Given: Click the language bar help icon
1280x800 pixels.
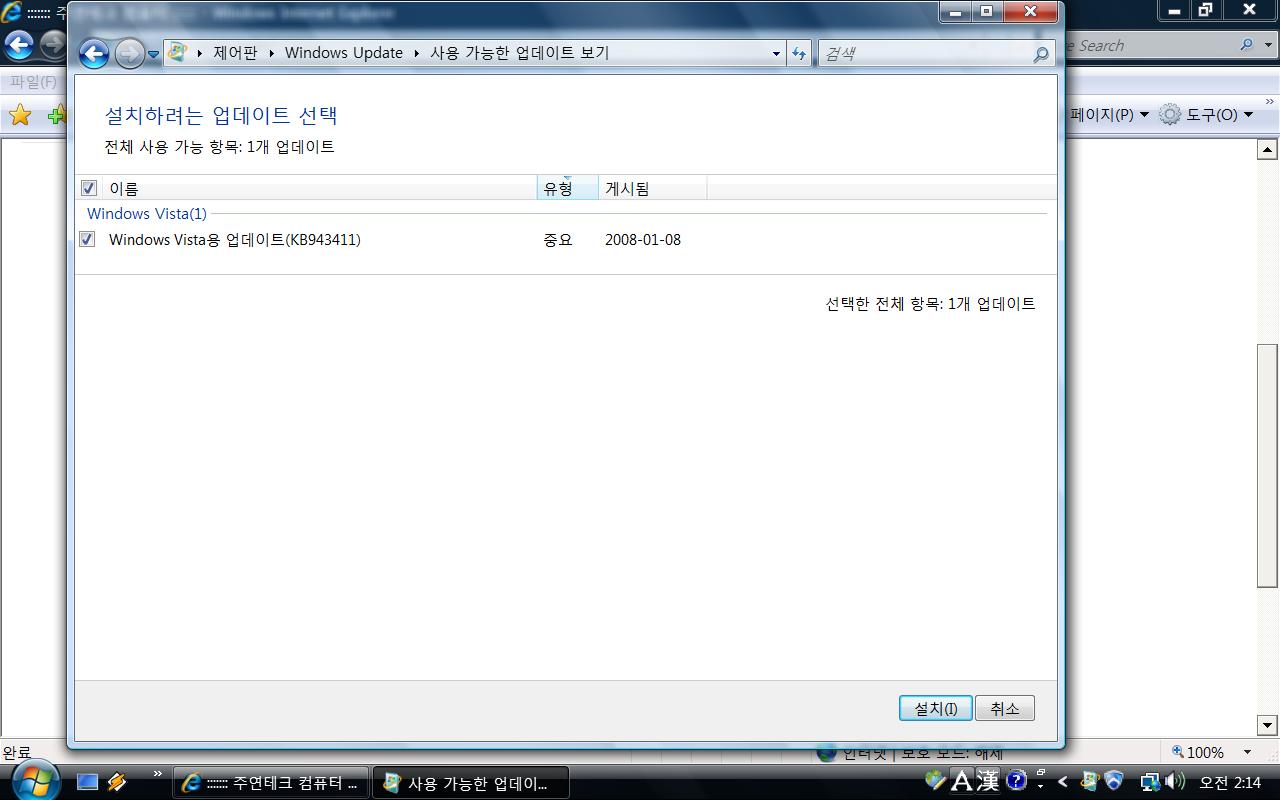Looking at the screenshot, I should pos(1016,781).
